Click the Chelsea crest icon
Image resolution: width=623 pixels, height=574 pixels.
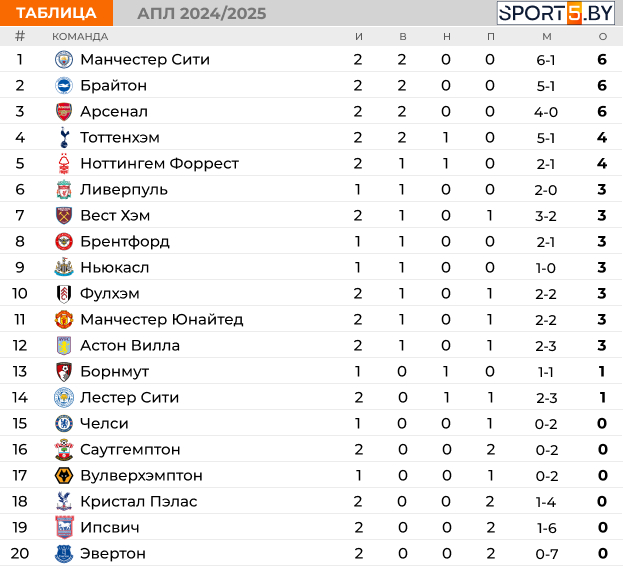(x=64, y=423)
